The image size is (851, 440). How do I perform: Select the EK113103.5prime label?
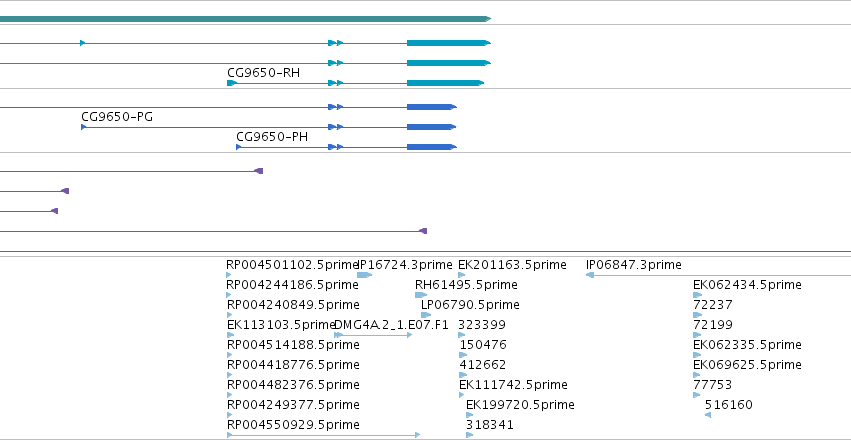pos(281,325)
